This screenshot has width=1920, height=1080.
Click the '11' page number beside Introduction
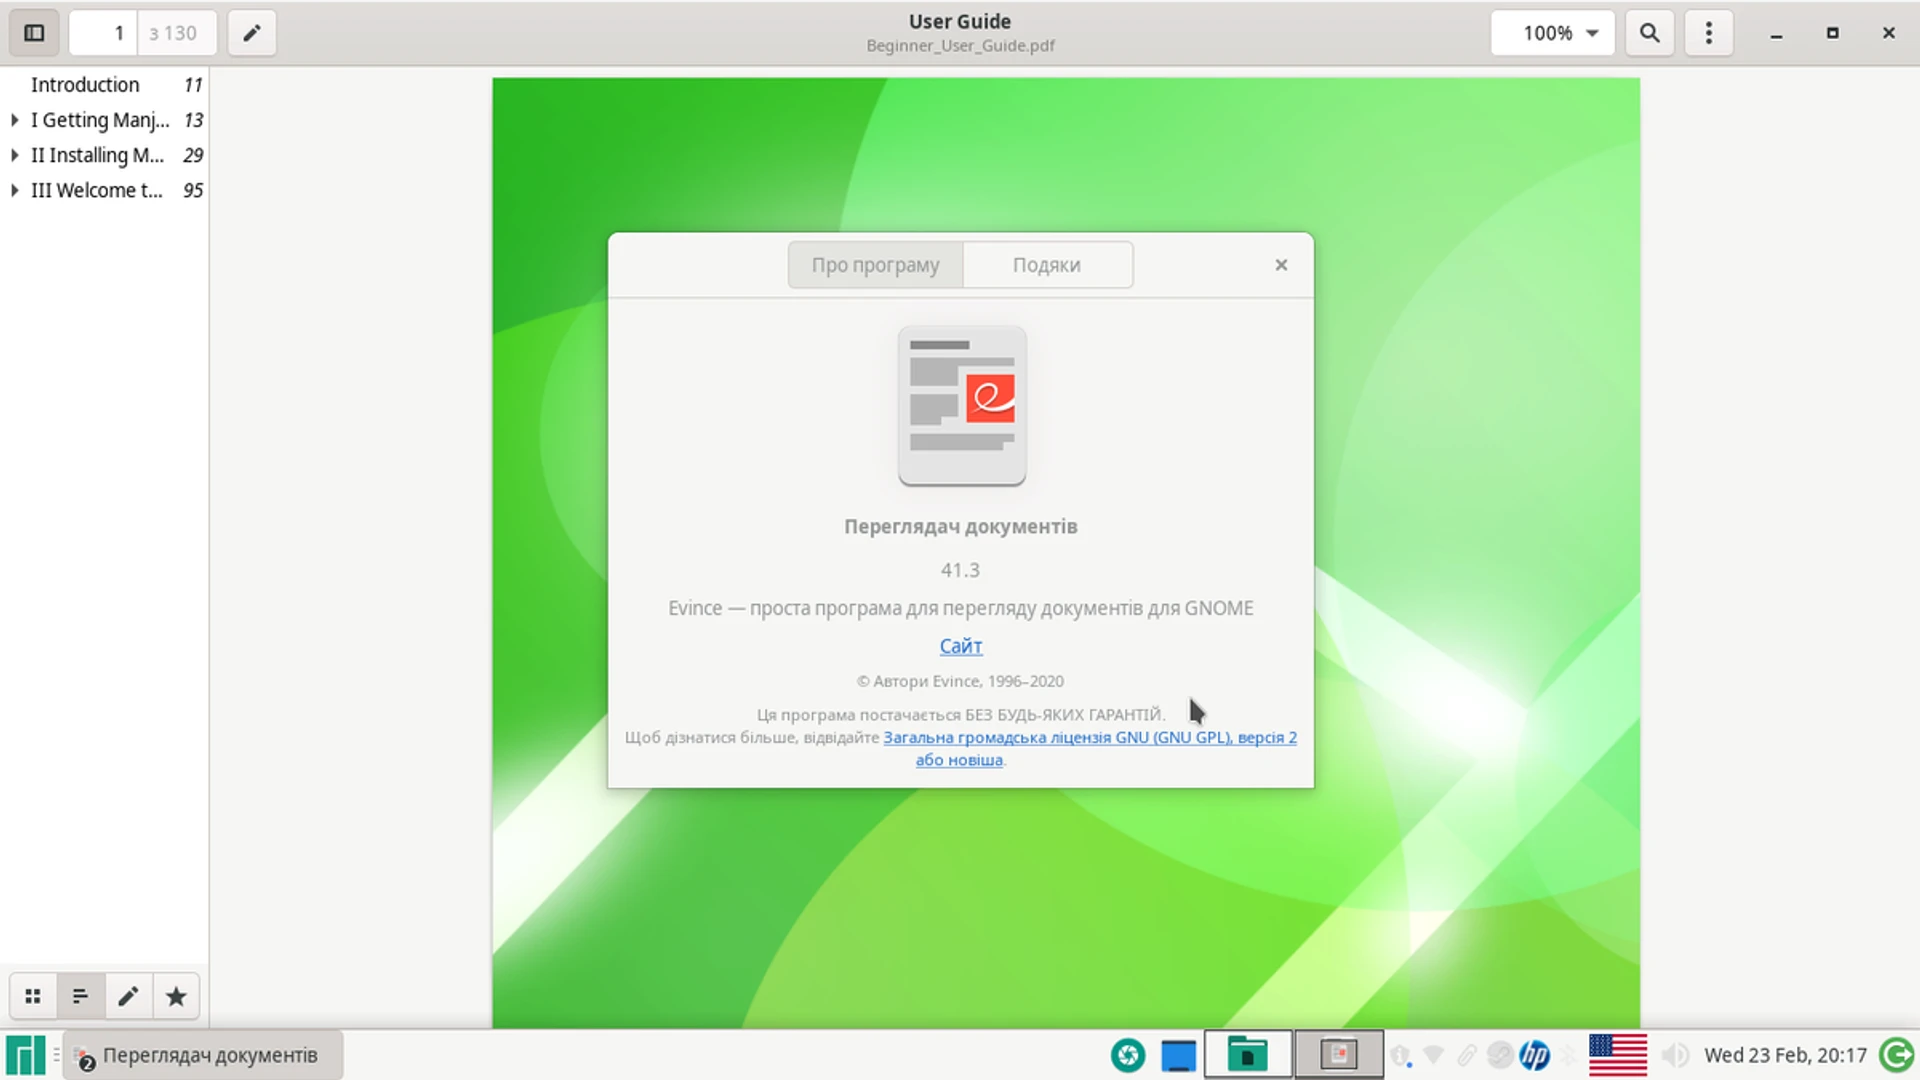pyautogui.click(x=193, y=85)
